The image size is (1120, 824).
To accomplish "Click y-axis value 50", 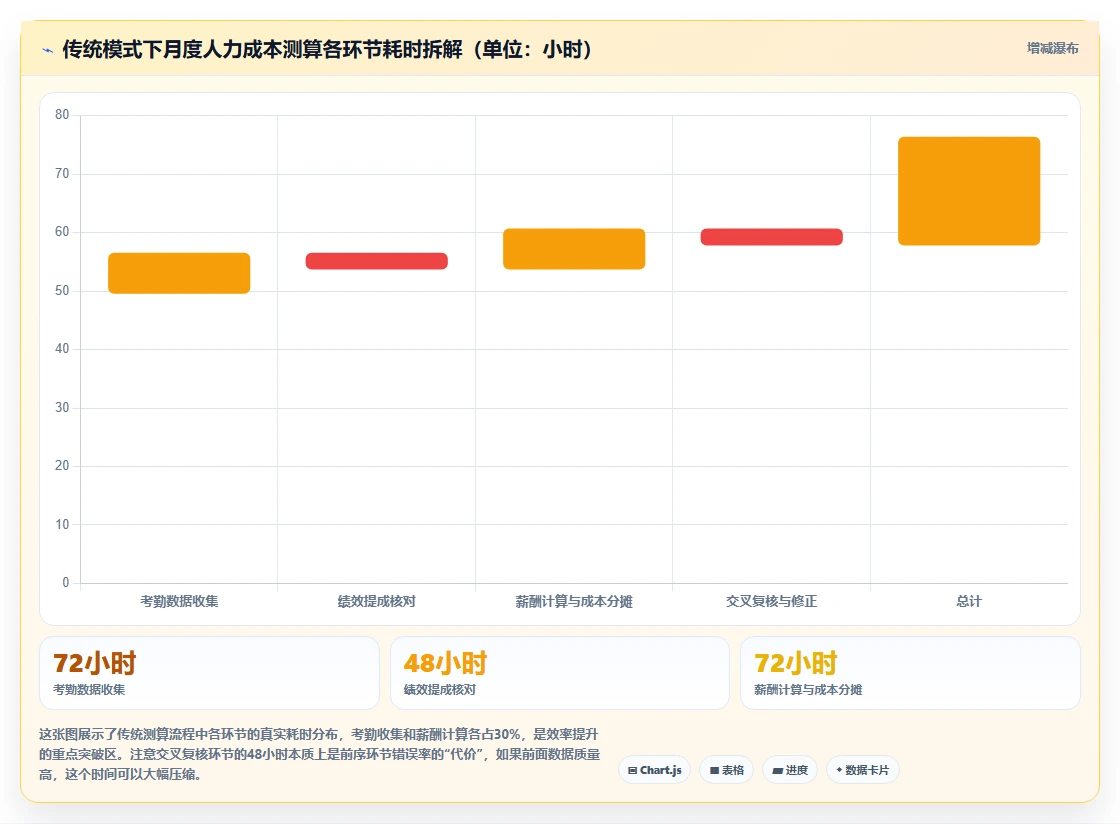I will pyautogui.click(x=62, y=290).
